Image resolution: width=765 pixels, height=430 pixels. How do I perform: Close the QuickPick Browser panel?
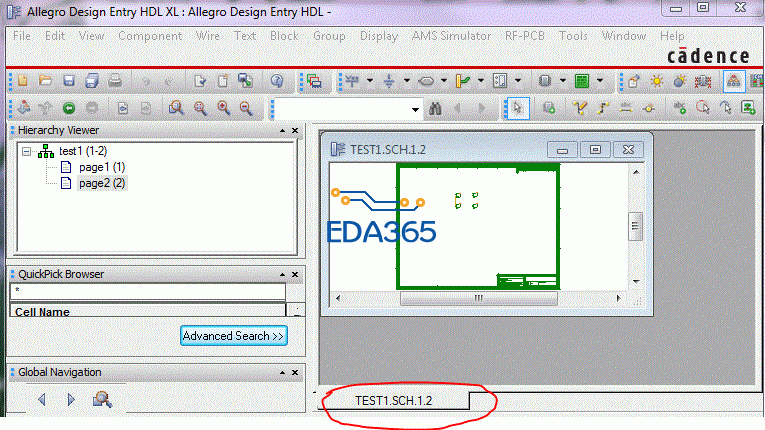point(295,275)
